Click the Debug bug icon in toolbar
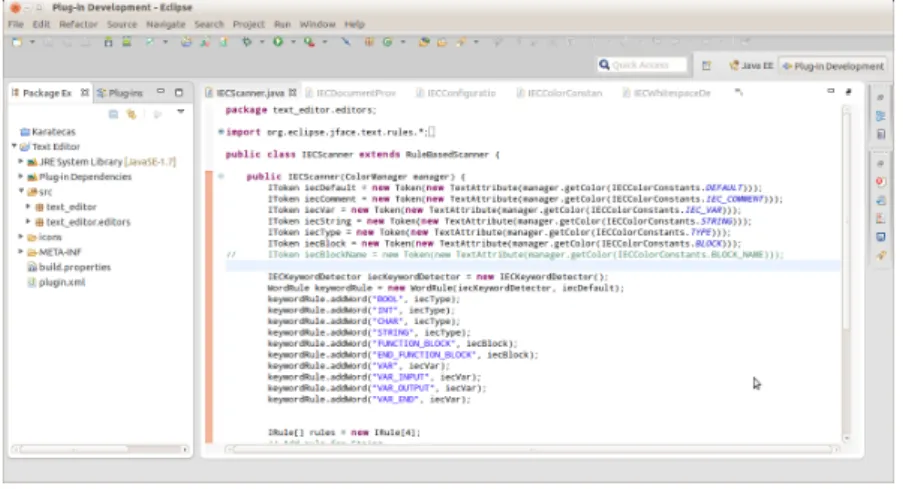The width and height of the screenshot is (903, 489). 247,41
